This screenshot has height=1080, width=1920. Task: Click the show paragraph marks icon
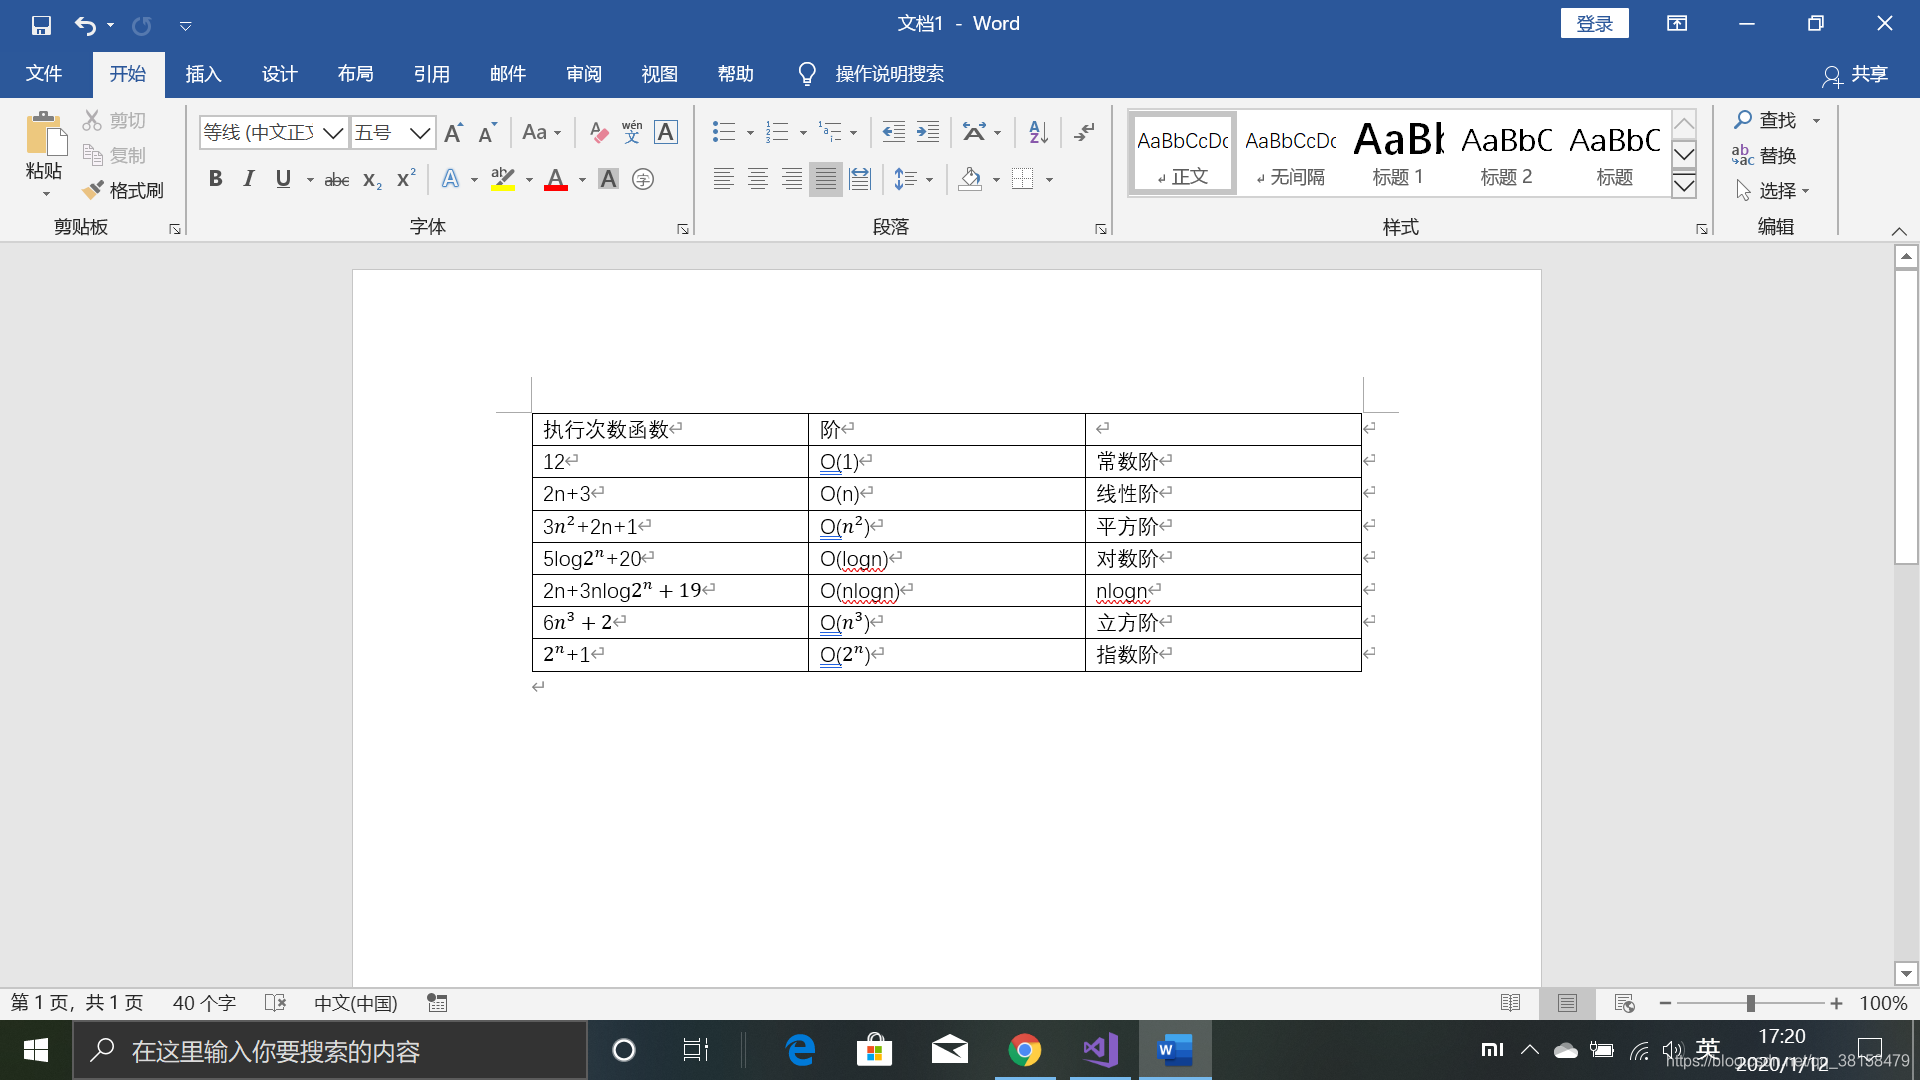pos(1084,132)
